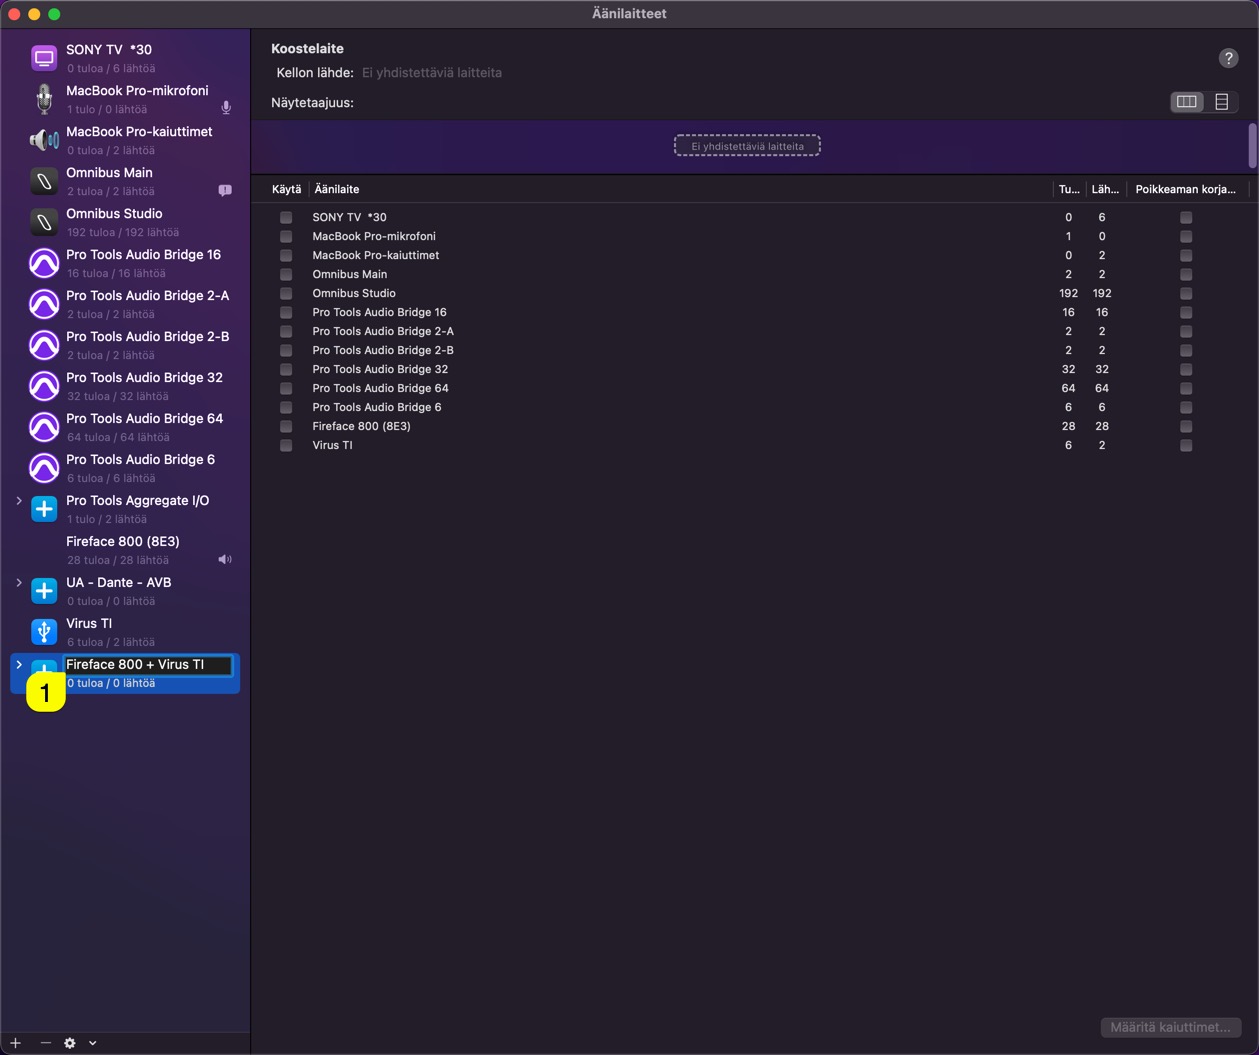Open the help question mark button
Image resolution: width=1259 pixels, height=1055 pixels.
pos(1228,58)
